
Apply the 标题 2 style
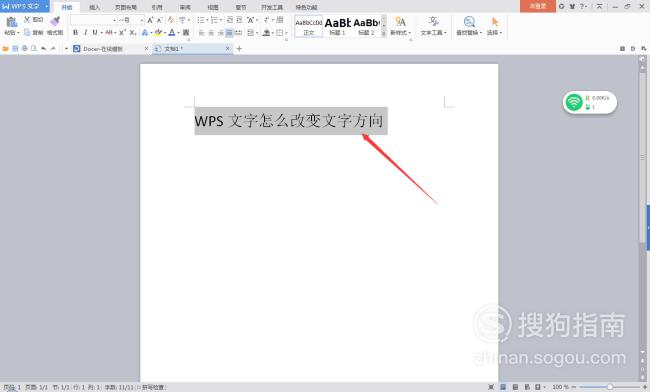(366, 27)
